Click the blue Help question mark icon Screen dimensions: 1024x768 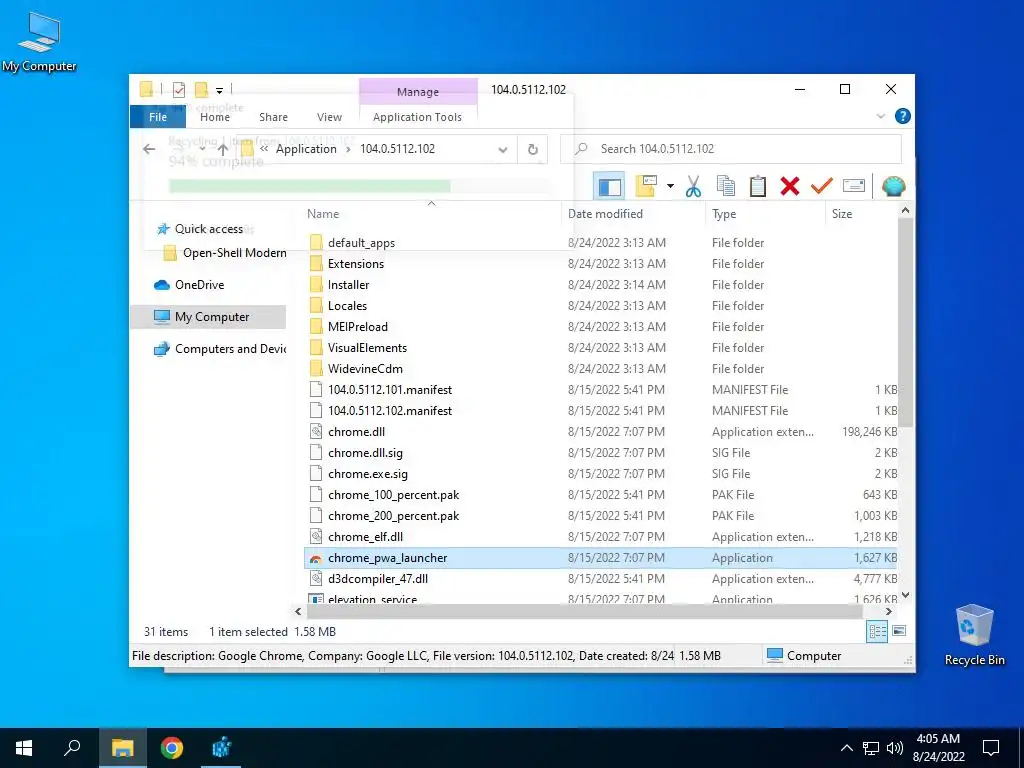coord(903,116)
